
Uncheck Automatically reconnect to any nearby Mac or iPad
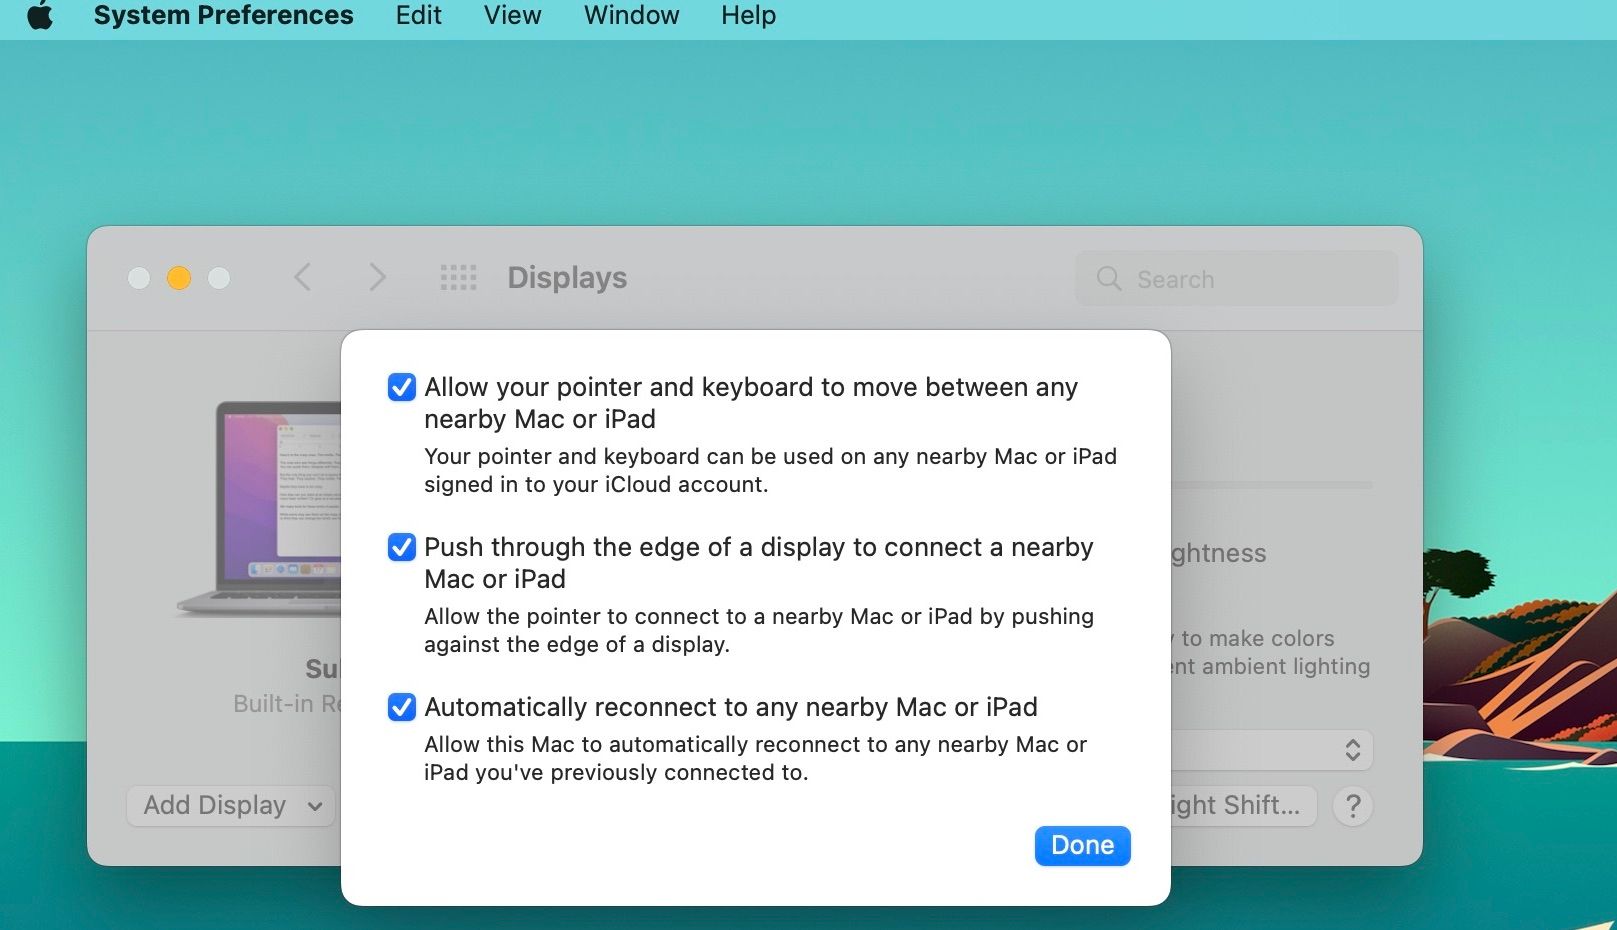pos(402,707)
